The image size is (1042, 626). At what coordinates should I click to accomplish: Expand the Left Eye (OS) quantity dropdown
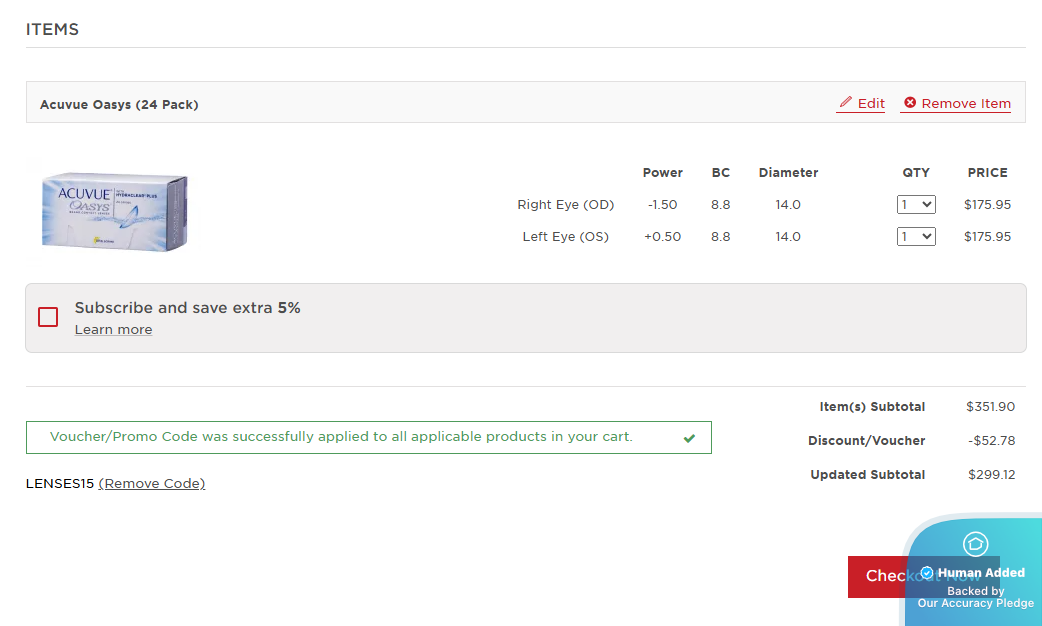pos(915,237)
